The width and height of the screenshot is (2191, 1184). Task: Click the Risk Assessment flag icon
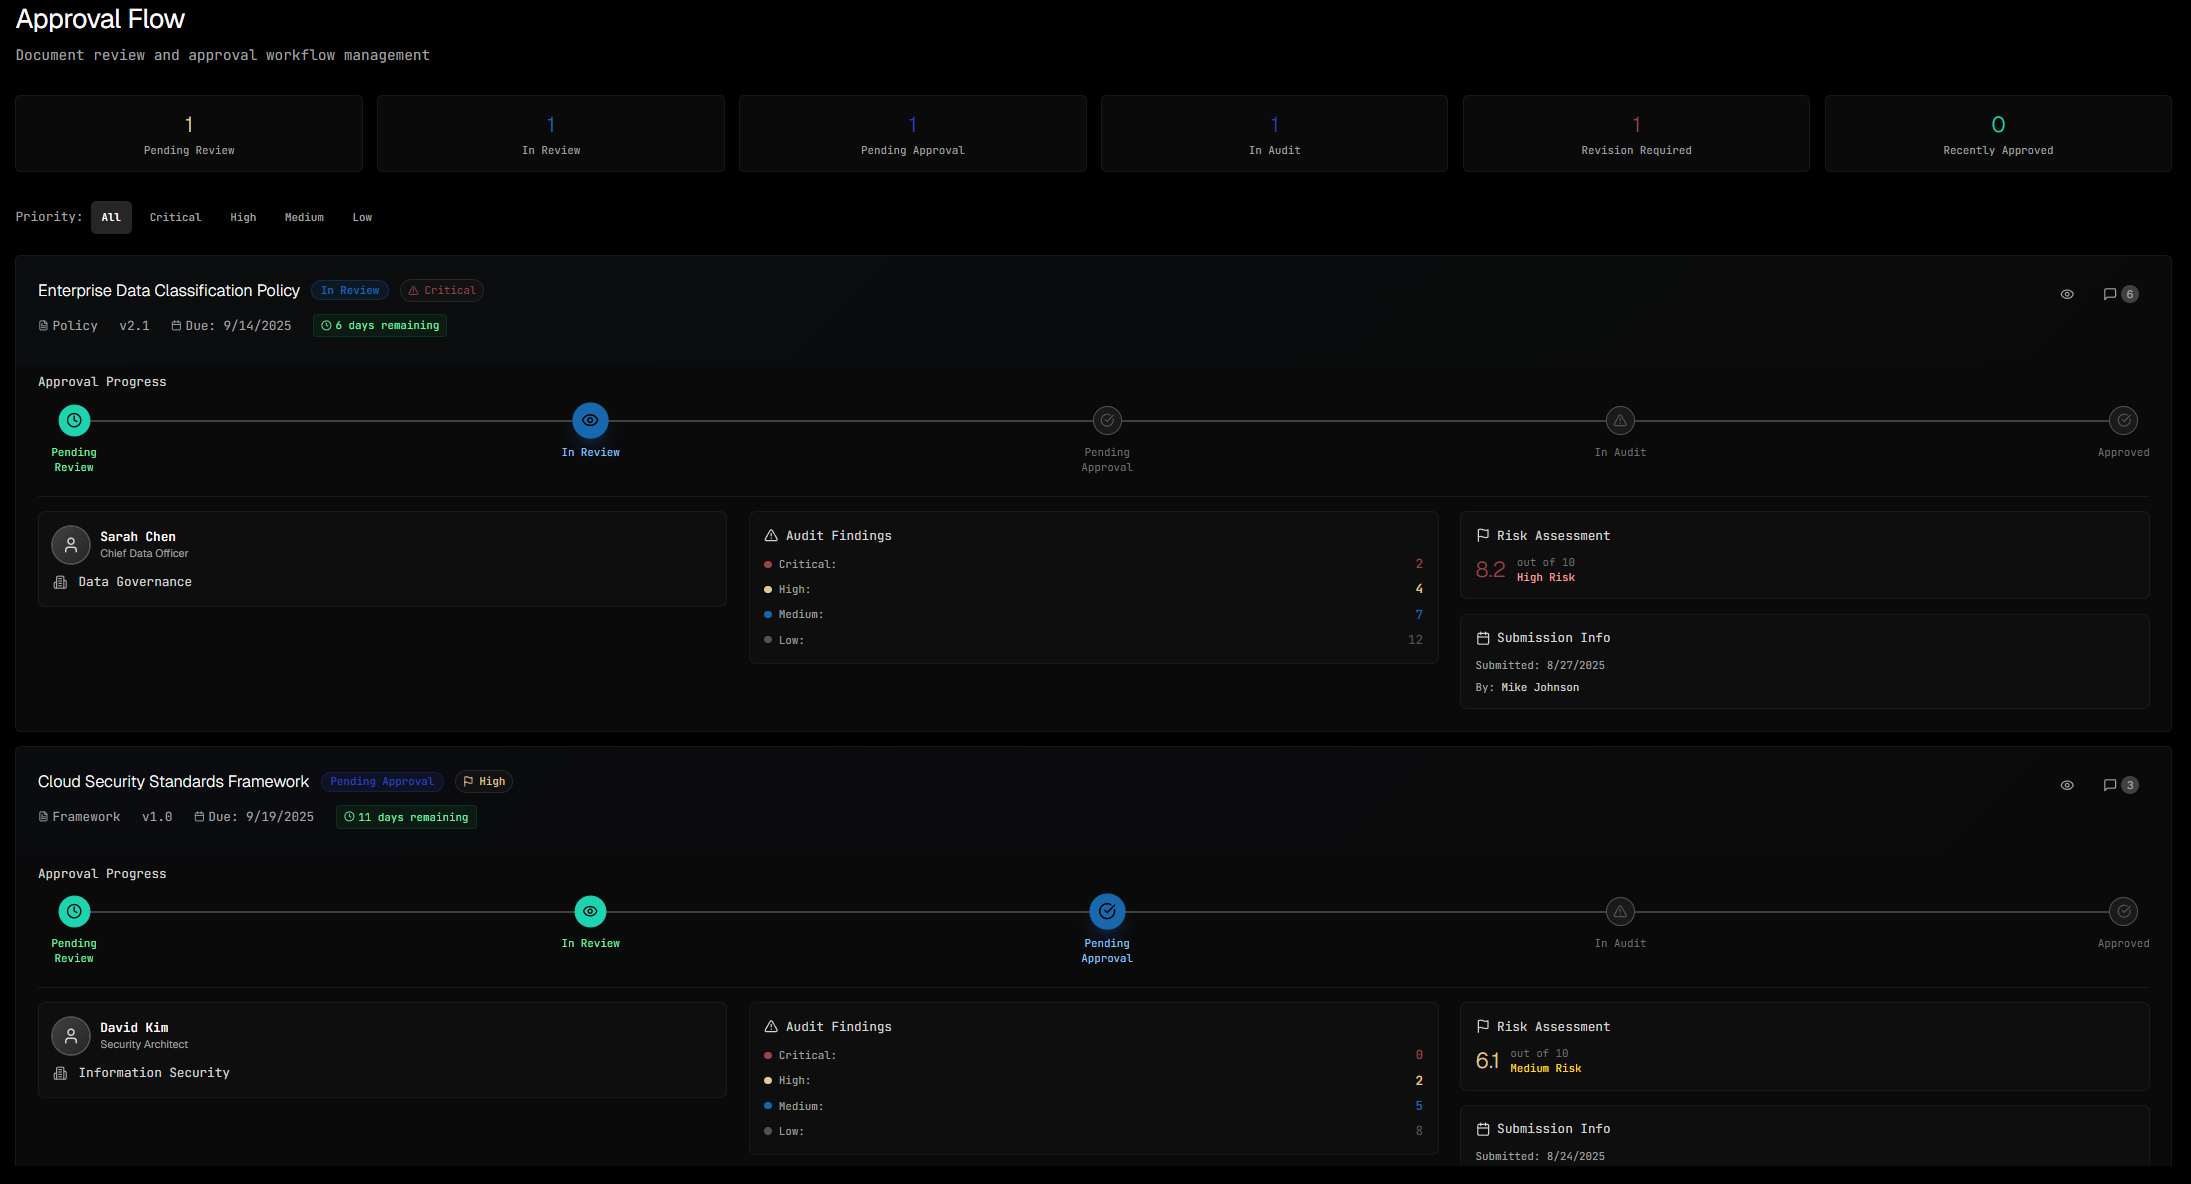1483,535
